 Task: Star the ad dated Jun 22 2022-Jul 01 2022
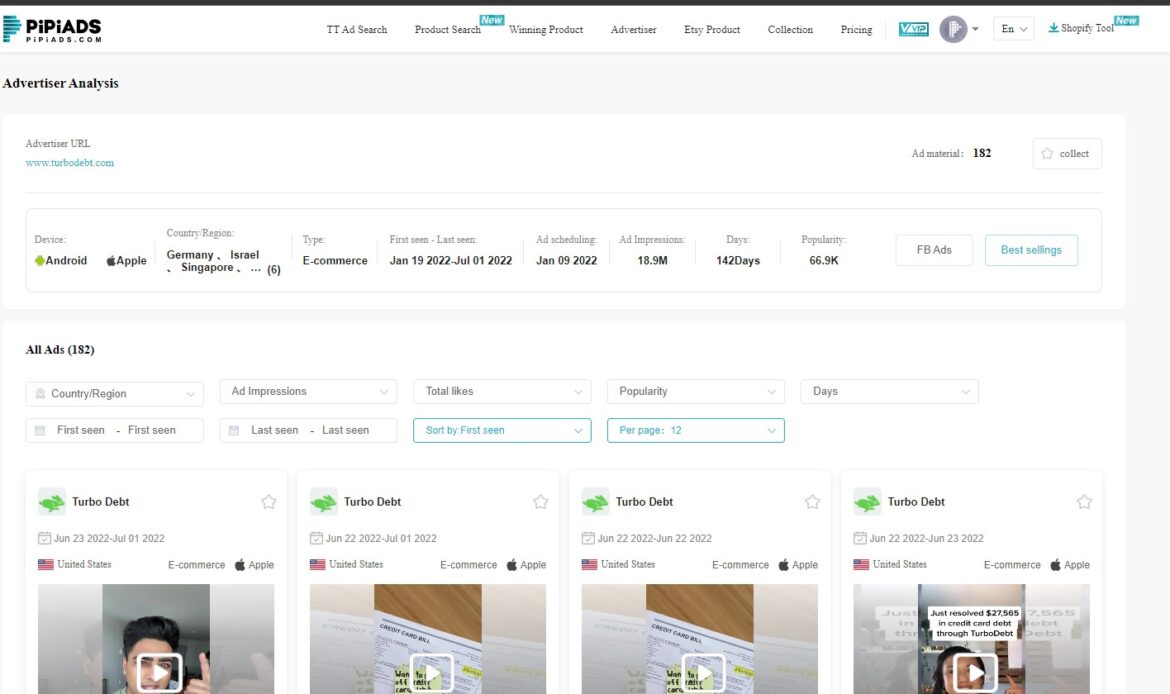pos(540,502)
